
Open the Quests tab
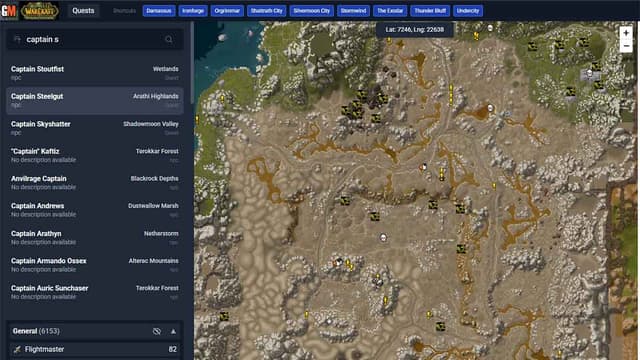pos(83,11)
